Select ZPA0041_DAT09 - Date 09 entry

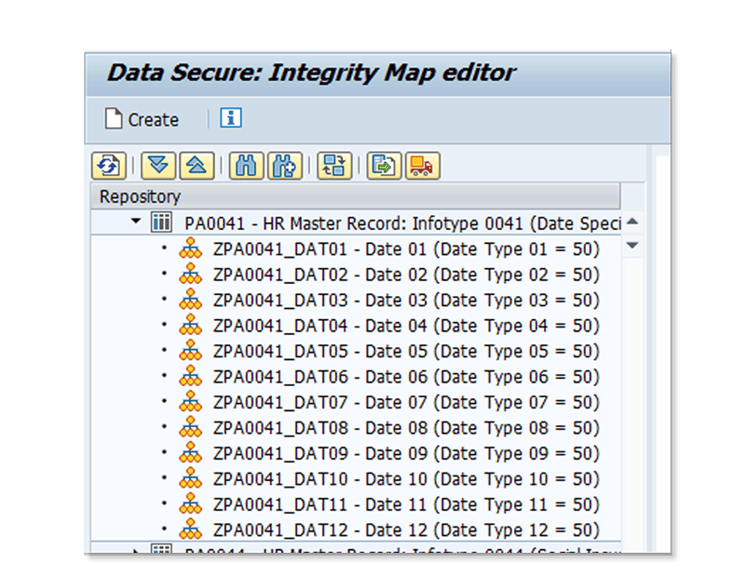pos(406,454)
